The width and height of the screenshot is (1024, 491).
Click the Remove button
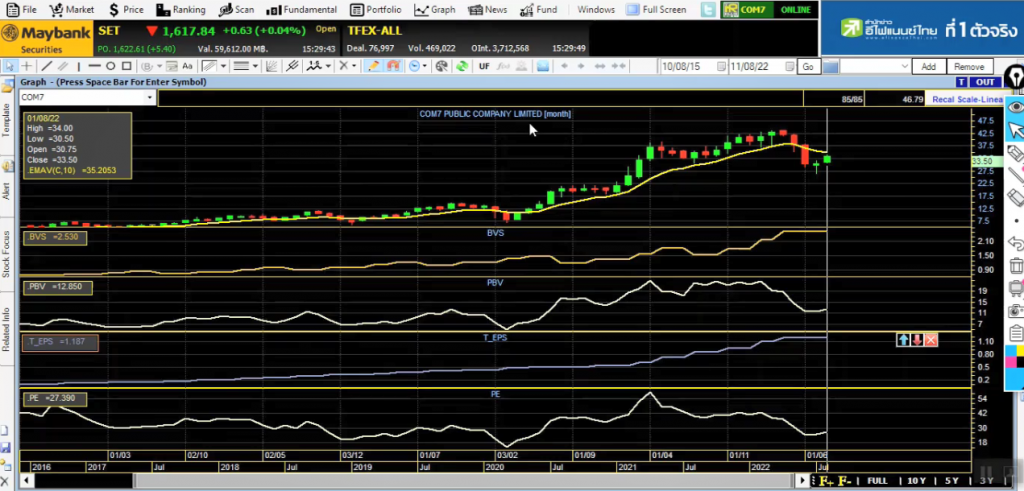point(969,67)
